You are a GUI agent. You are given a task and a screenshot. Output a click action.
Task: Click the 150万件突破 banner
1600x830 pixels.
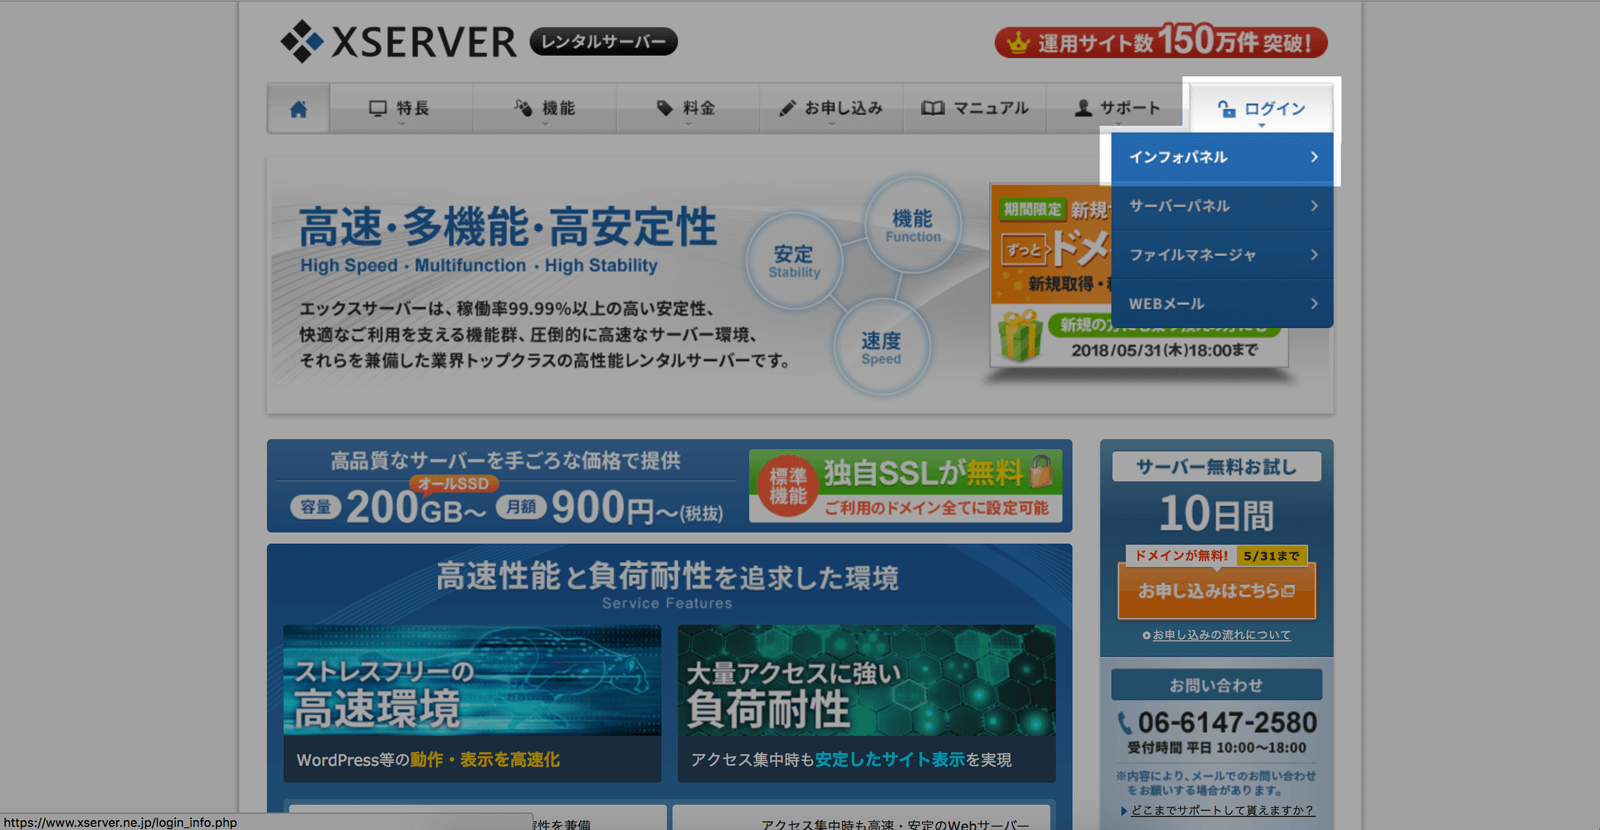click(x=1161, y=42)
